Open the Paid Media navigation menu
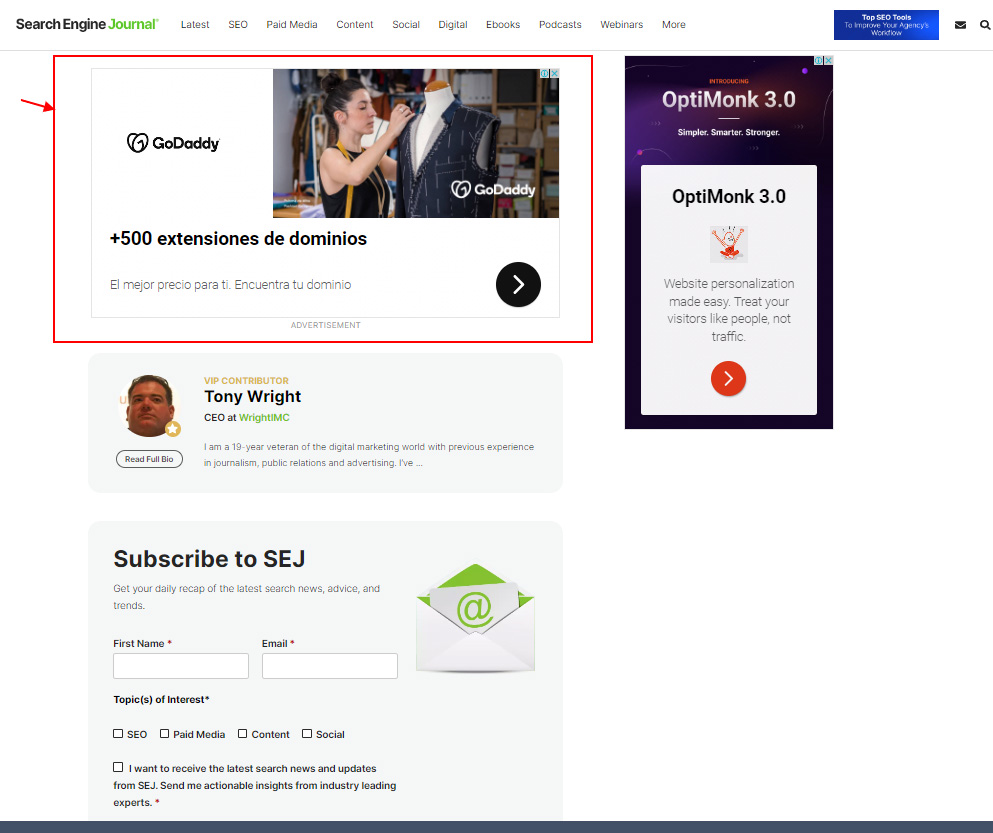993x833 pixels. [x=292, y=25]
